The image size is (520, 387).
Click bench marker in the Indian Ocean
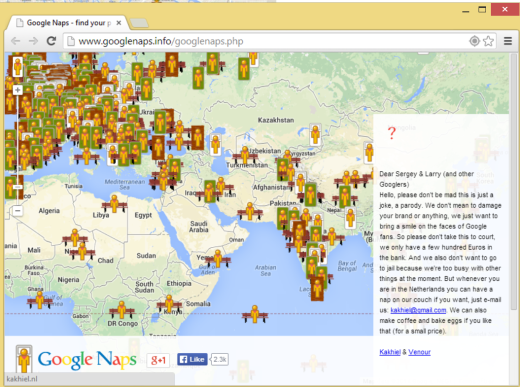255,315
